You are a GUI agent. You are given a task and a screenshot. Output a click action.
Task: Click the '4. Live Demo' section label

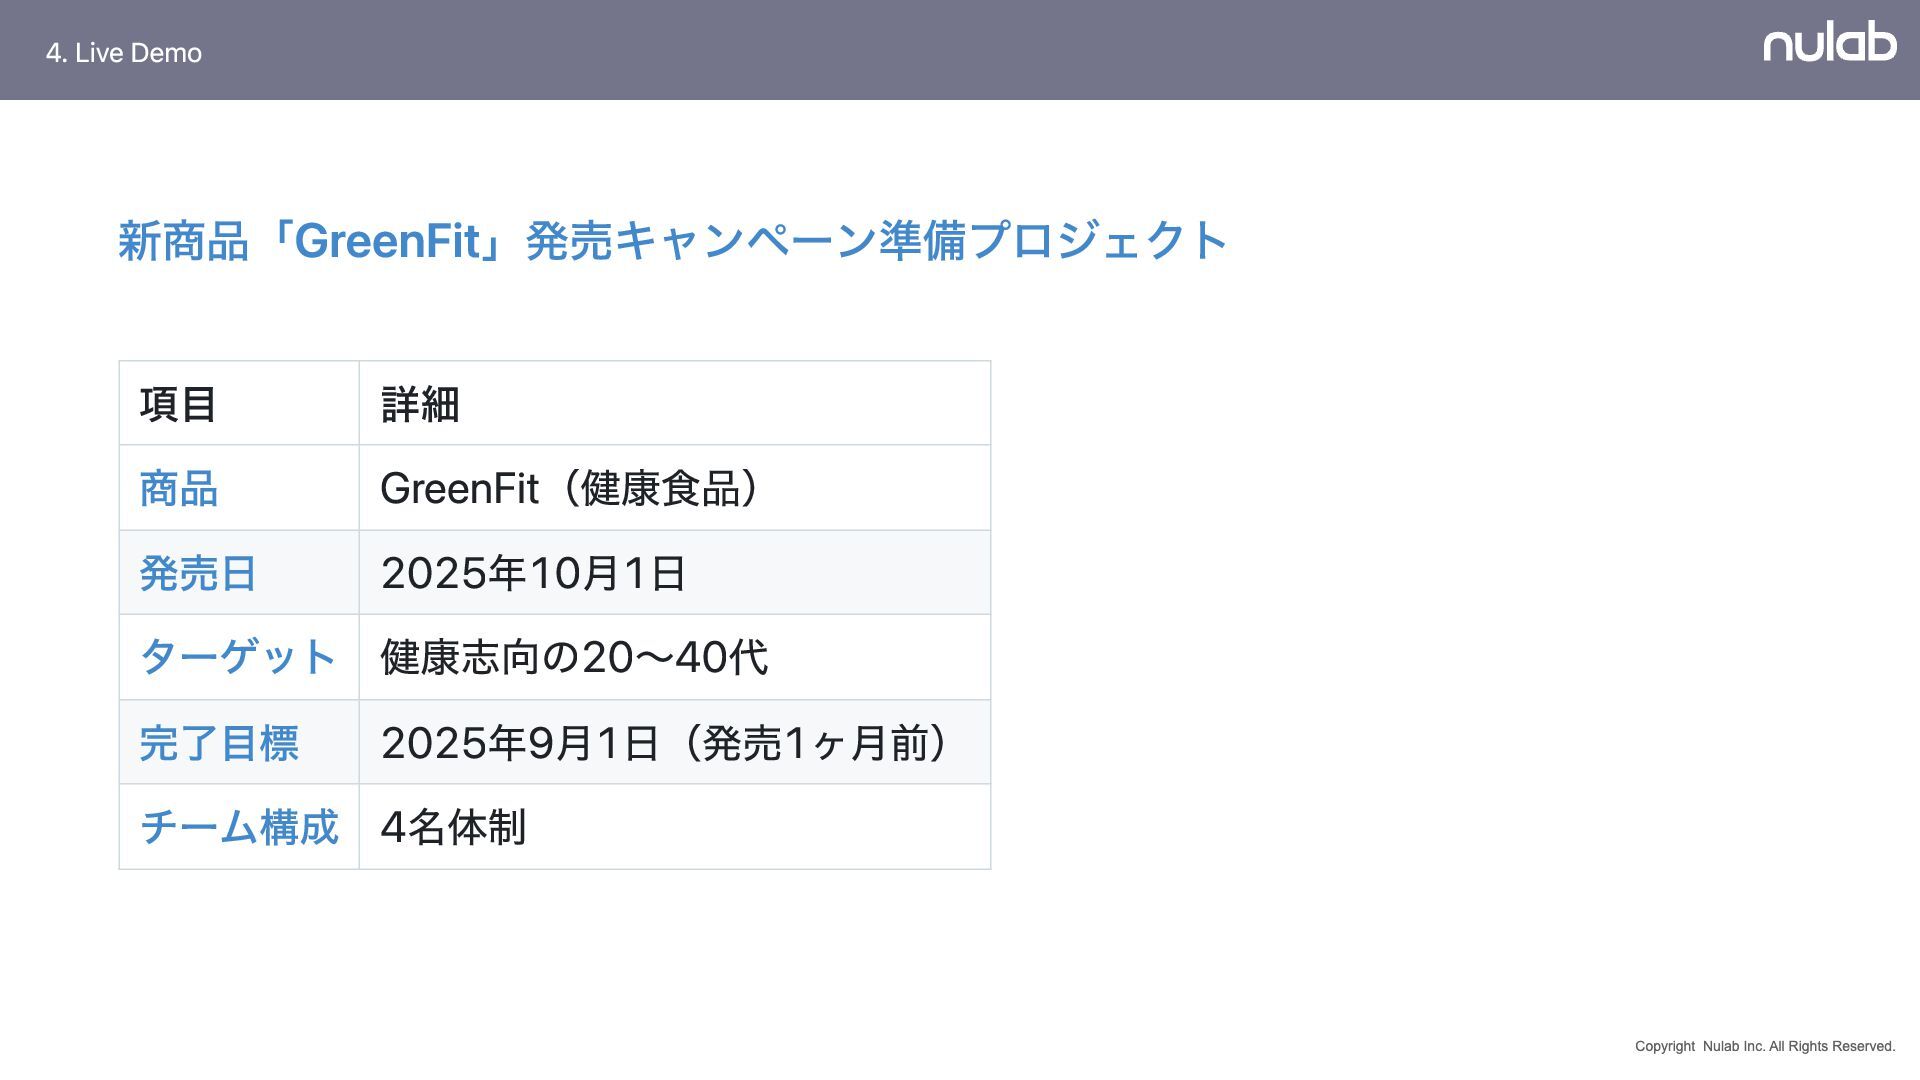(124, 53)
